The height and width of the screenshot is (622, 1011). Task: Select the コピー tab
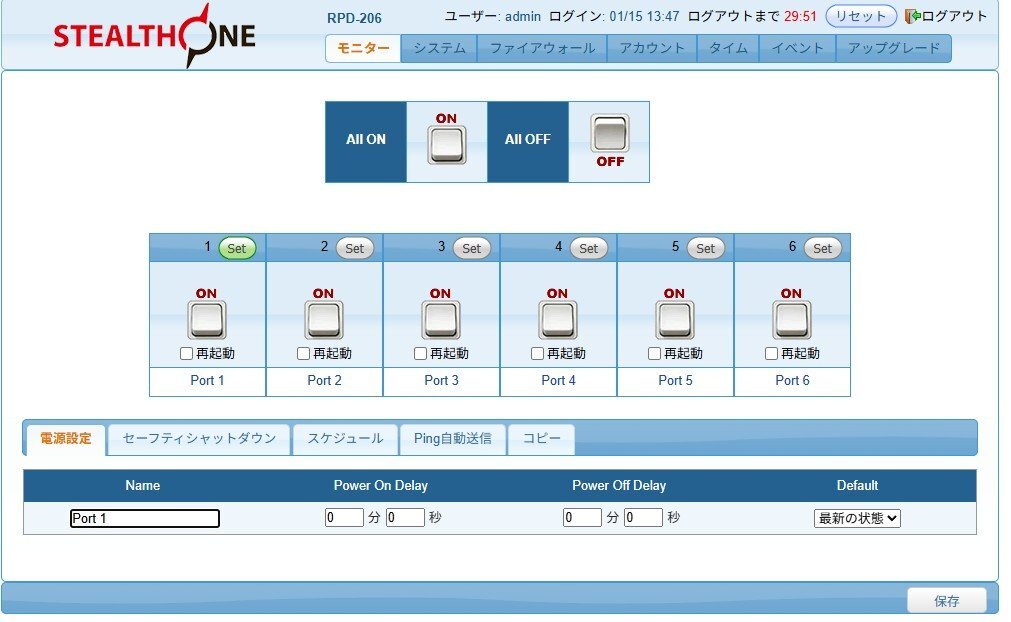542,439
